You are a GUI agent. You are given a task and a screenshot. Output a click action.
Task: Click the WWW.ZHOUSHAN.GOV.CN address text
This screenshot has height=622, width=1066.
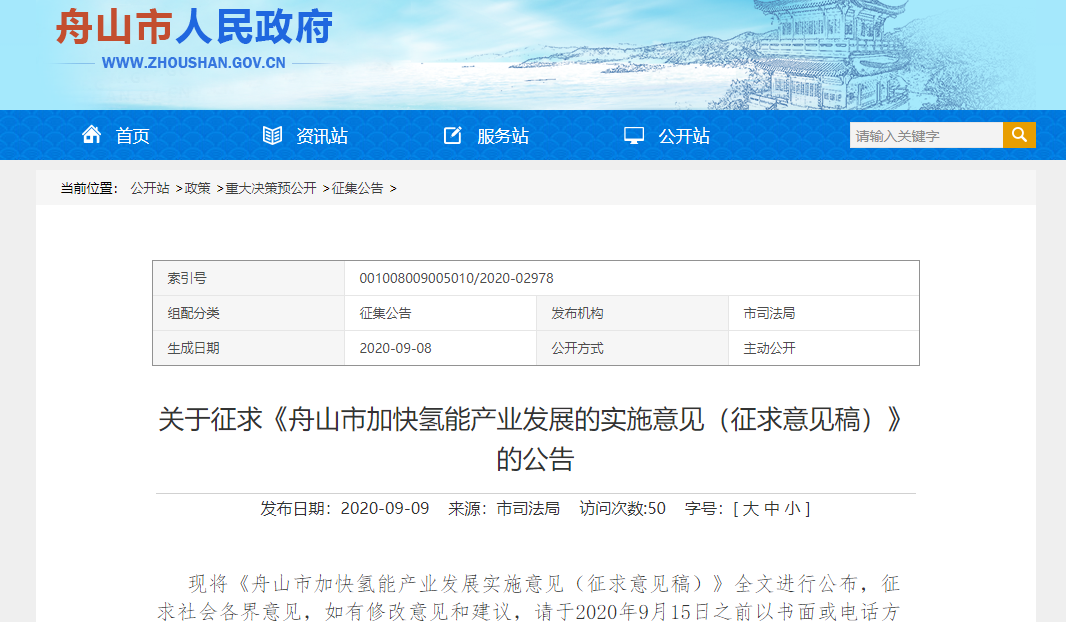193,63
